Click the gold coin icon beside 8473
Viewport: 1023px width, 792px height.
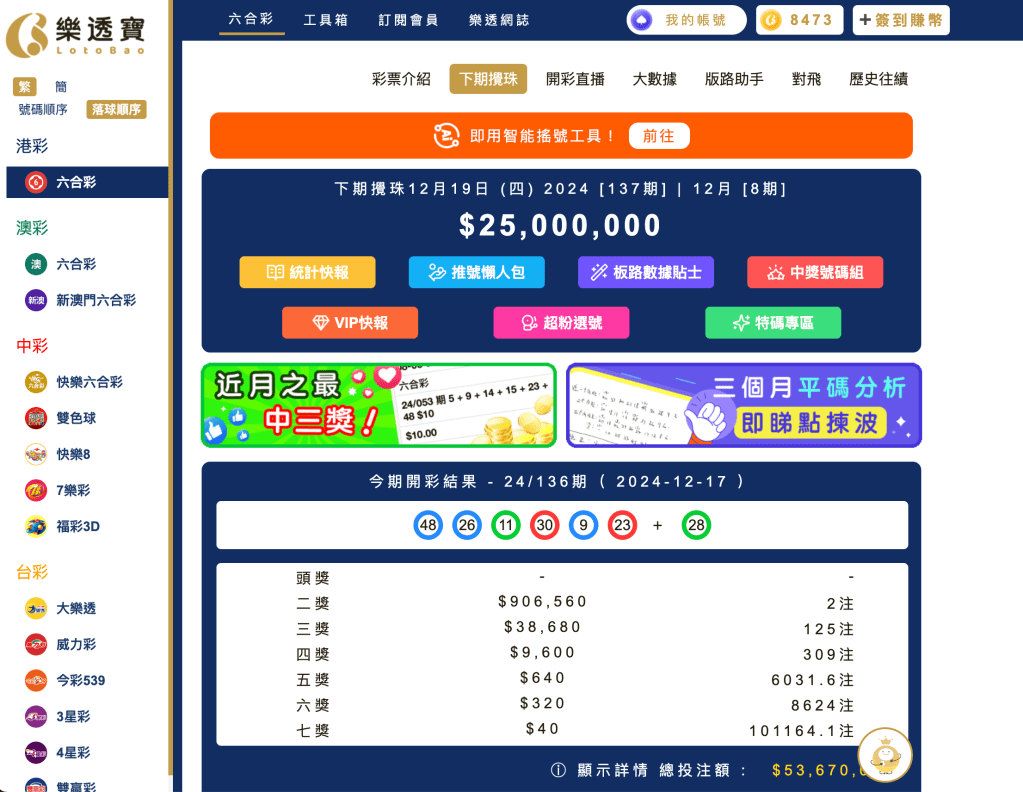(x=770, y=20)
